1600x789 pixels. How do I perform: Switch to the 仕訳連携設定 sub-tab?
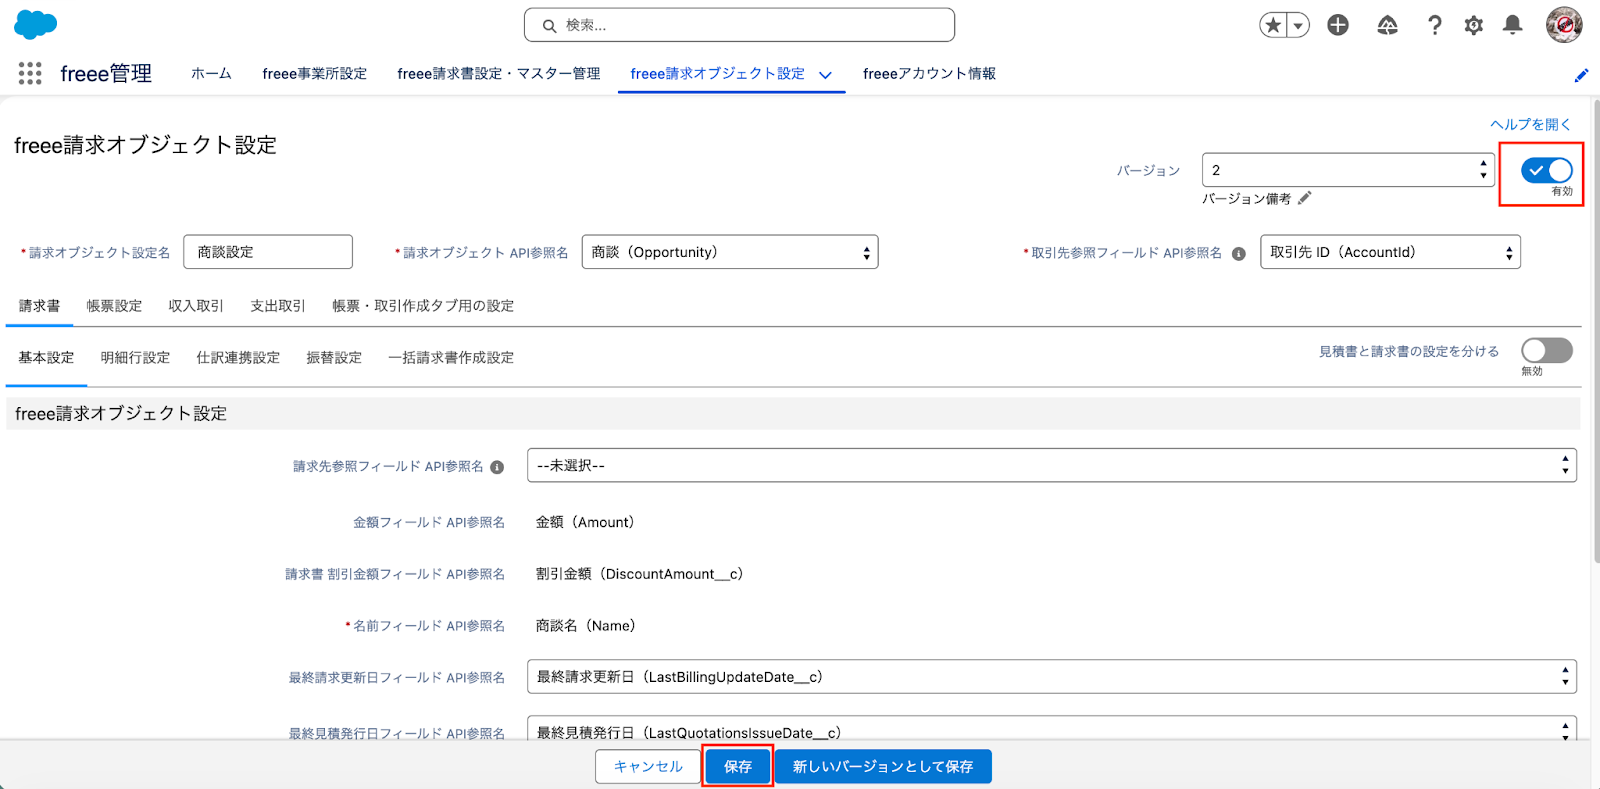coord(238,358)
